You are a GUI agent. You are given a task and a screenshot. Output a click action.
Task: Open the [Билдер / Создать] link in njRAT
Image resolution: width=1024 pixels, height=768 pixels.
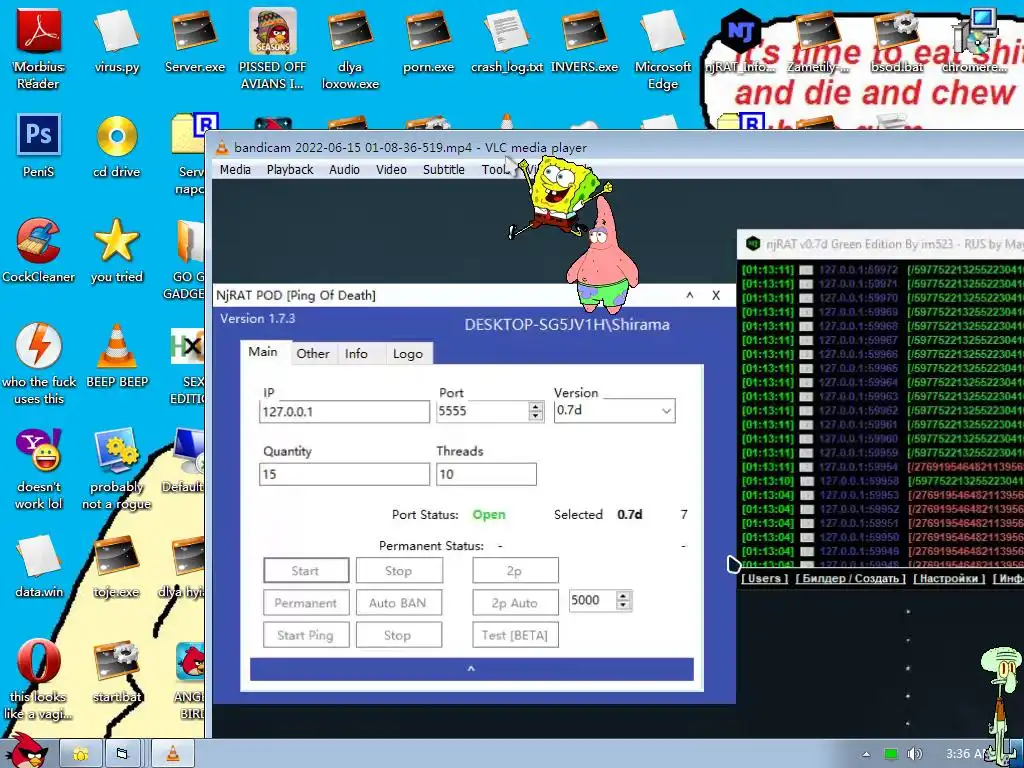(x=850, y=578)
